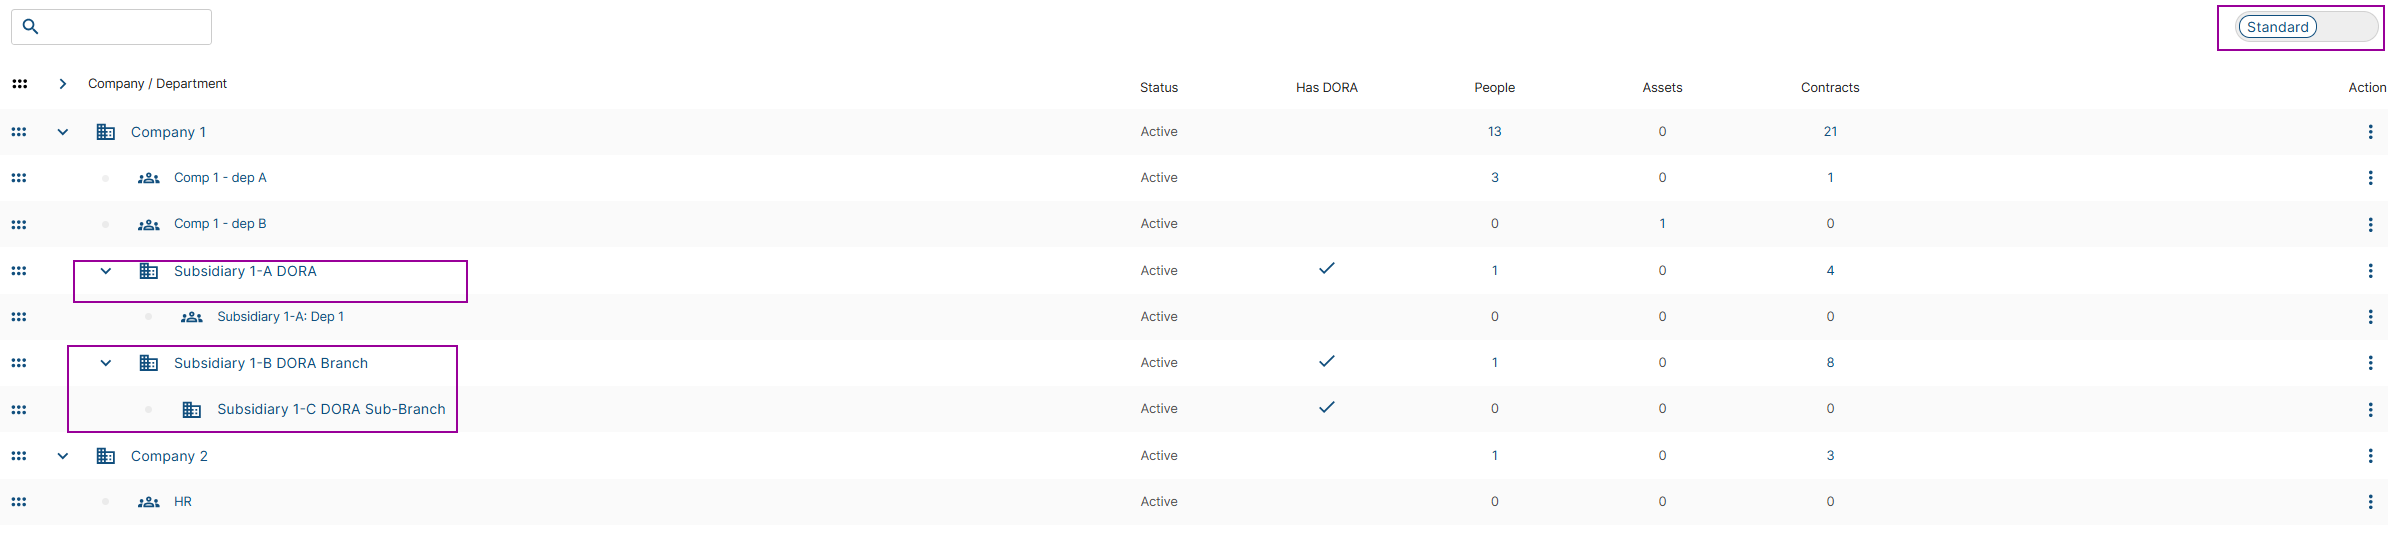This screenshot has height=539, width=2388.
Task: Toggle the Standard view switch
Action: tap(2306, 27)
